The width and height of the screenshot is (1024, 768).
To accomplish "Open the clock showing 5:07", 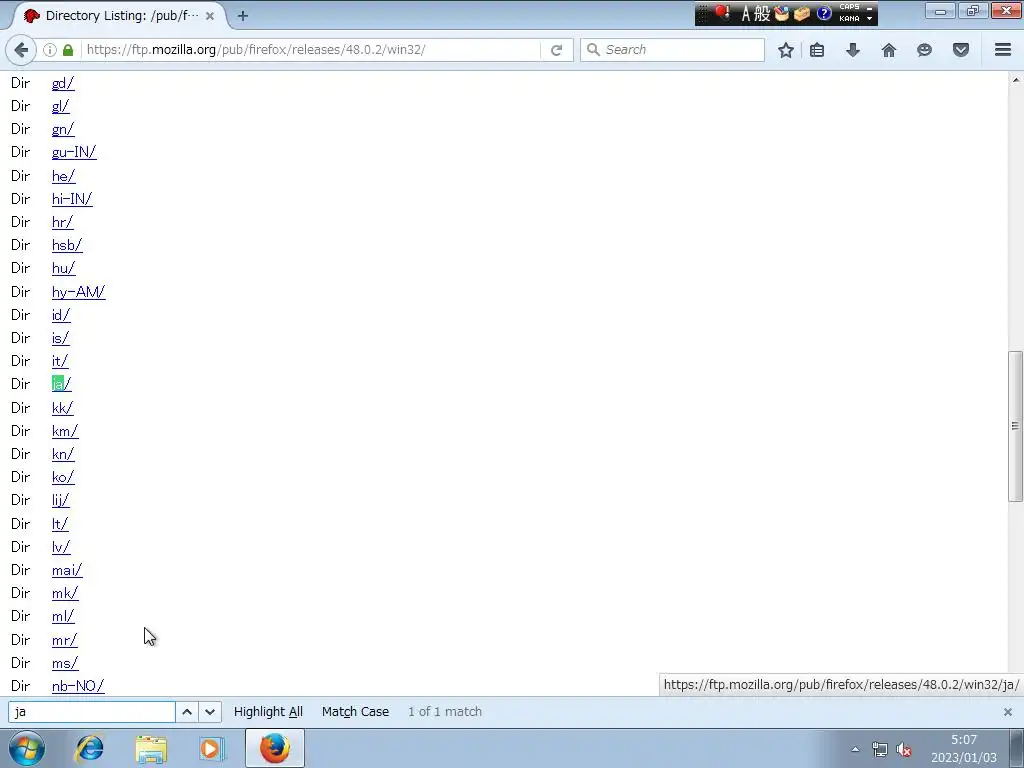I will pyautogui.click(x=964, y=748).
